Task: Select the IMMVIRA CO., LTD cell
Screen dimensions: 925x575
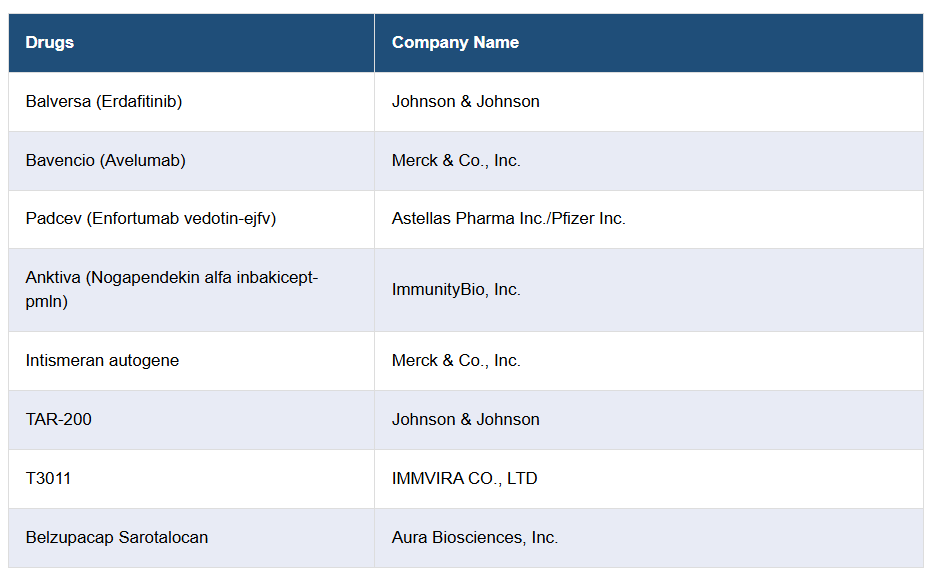Action: pos(464,479)
